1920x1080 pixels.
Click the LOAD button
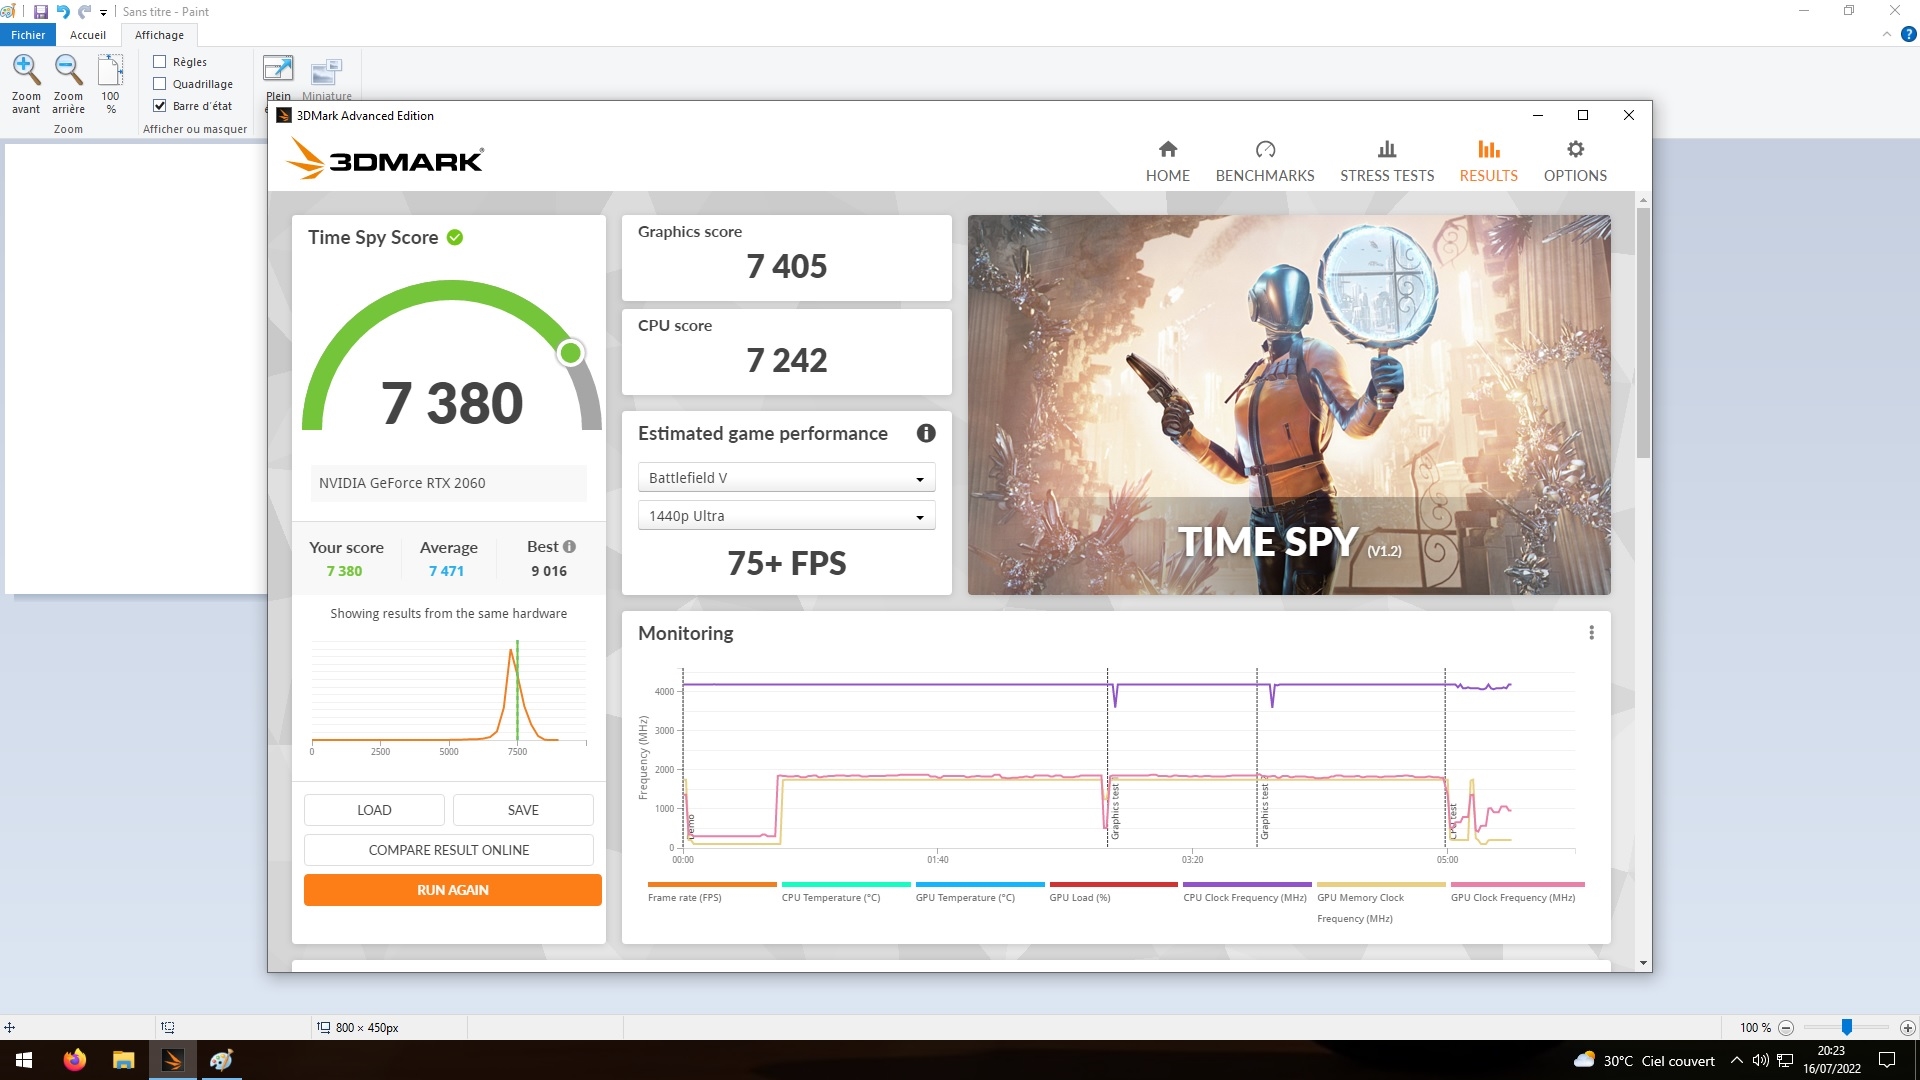(x=374, y=810)
